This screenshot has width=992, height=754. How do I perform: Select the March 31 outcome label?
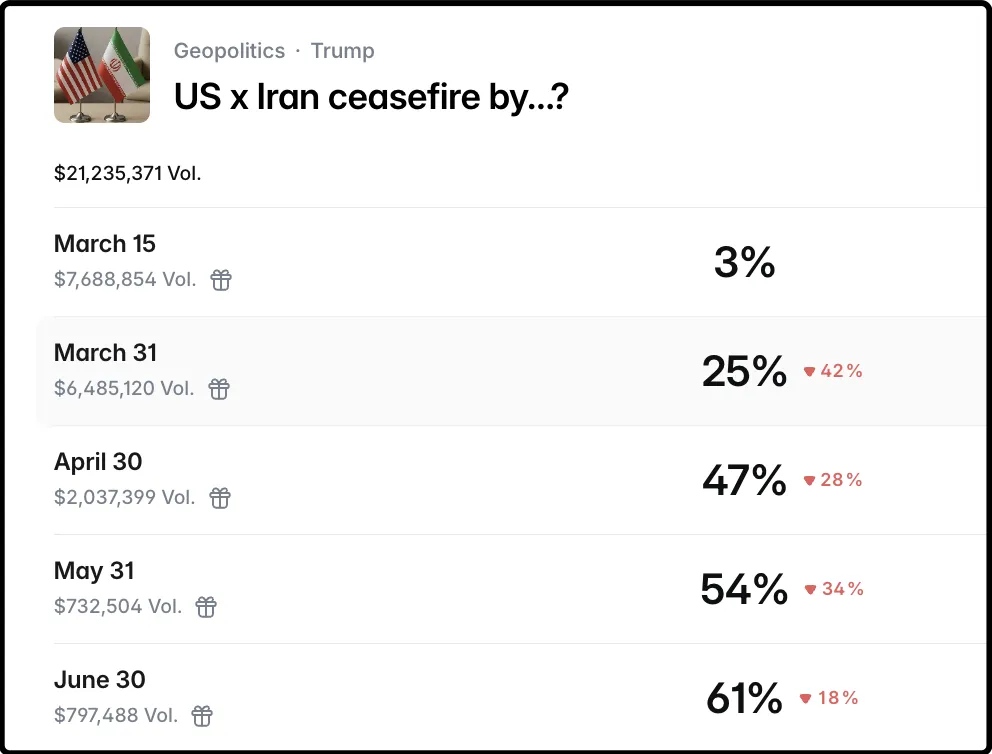click(x=105, y=353)
